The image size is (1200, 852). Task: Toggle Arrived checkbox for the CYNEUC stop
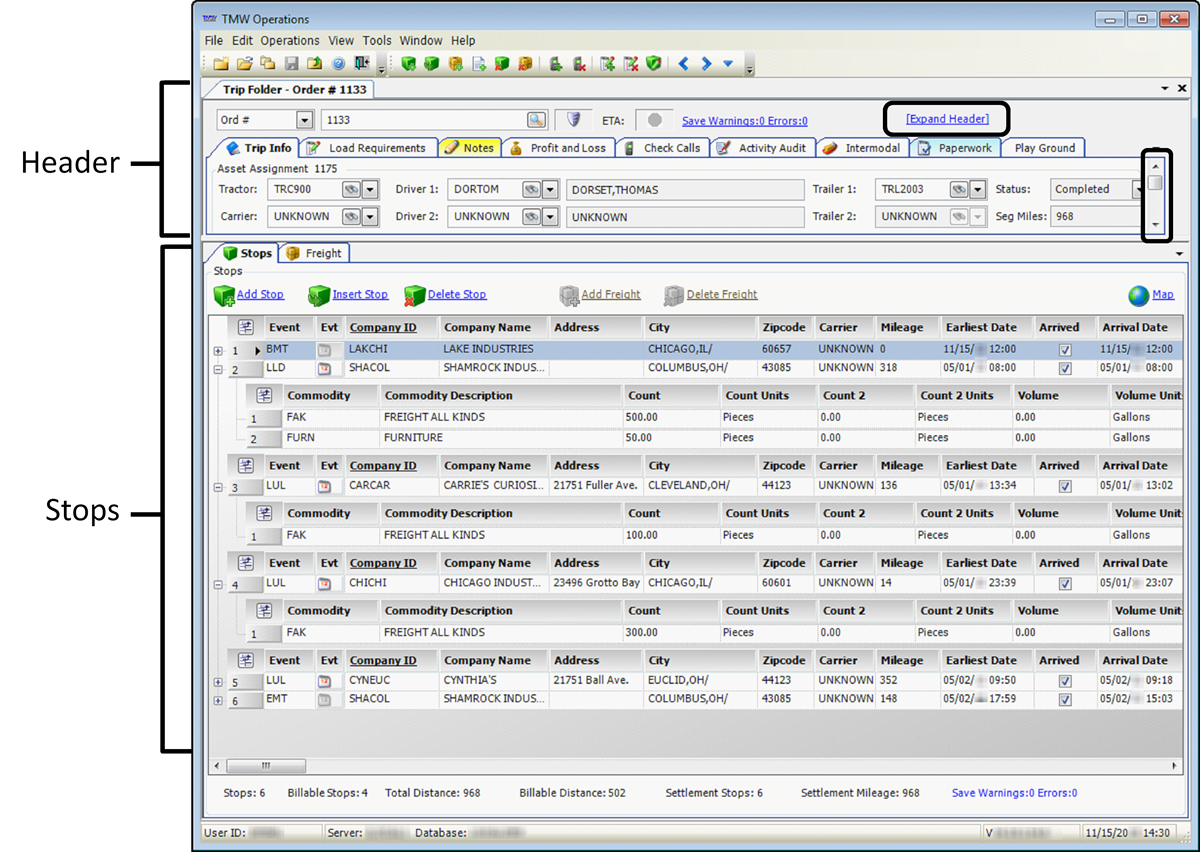[1065, 681]
